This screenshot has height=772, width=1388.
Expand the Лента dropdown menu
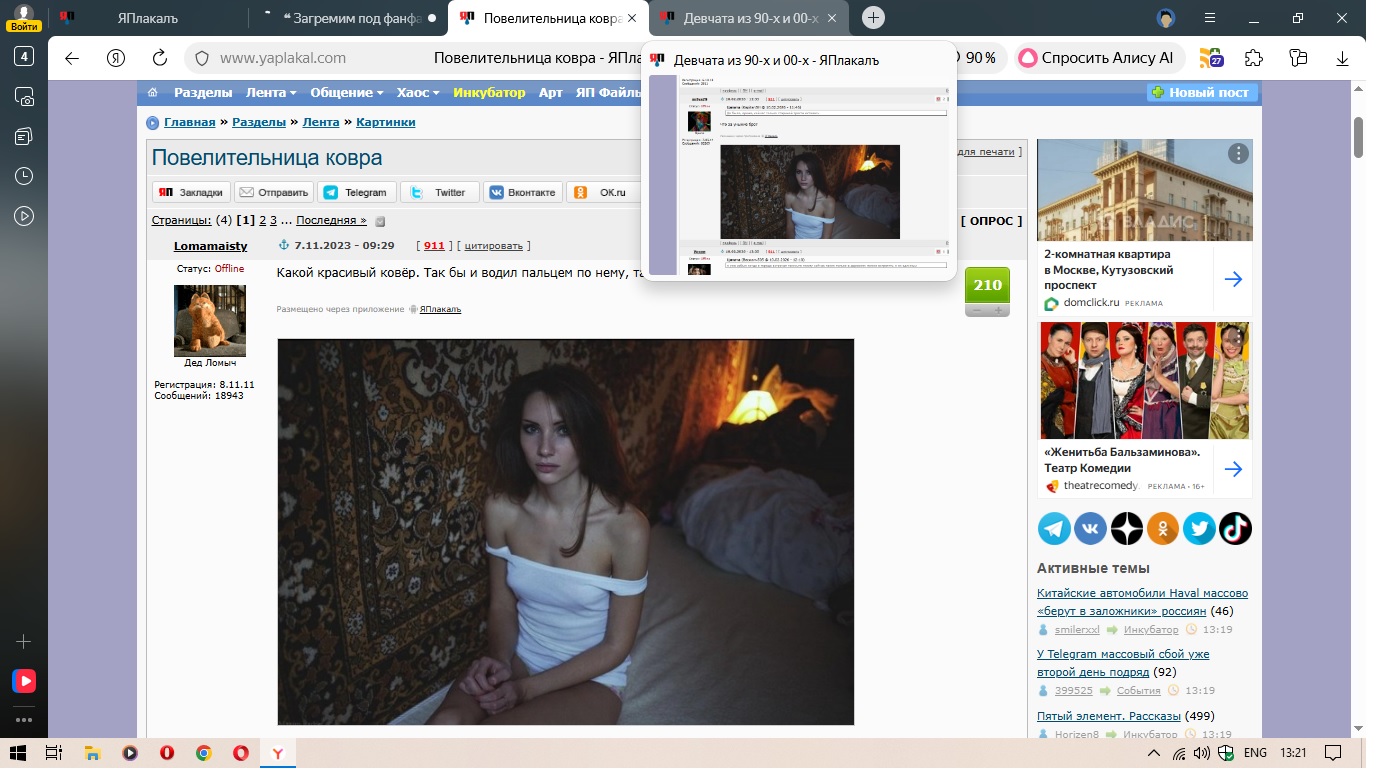271,93
